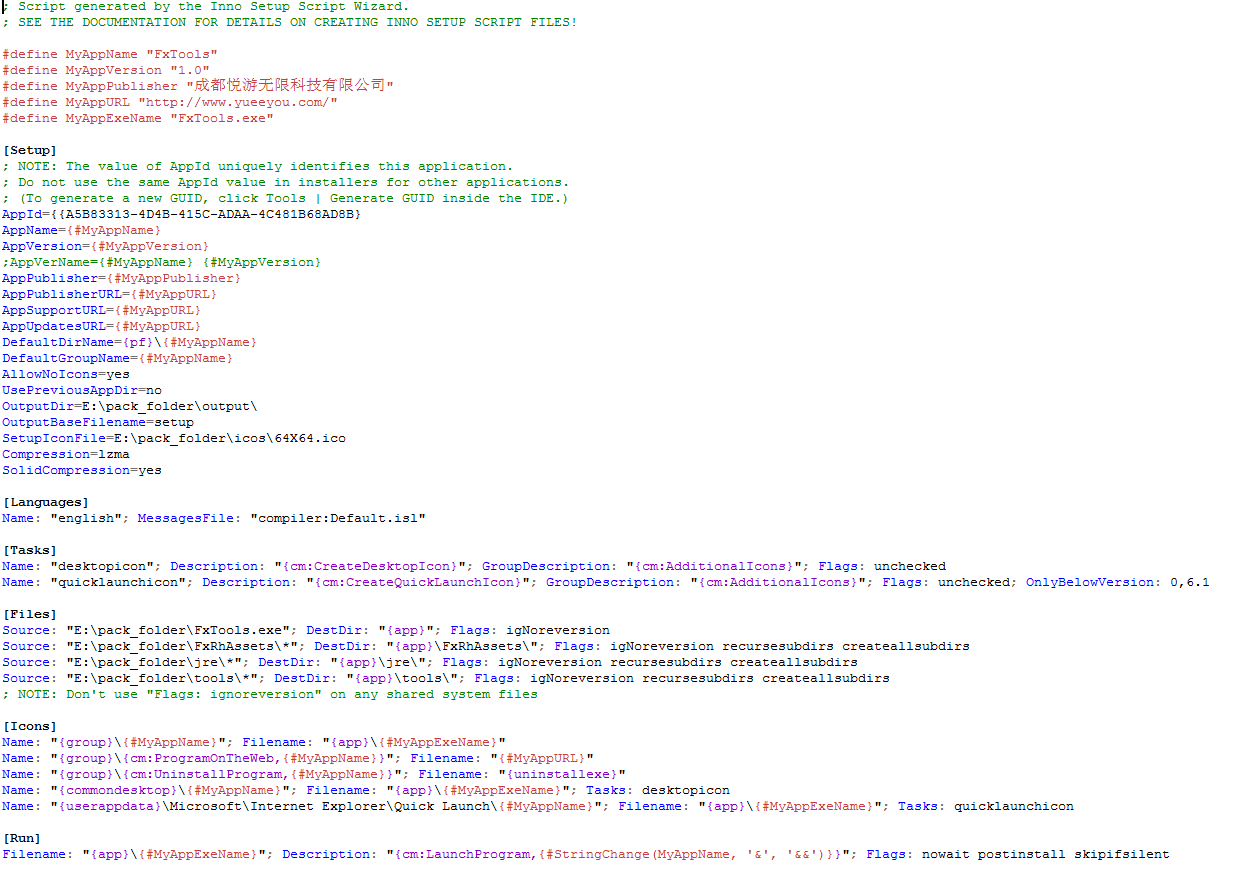Click the comment "Script generated by the Inno Setup Script Wizard"

(206, 6)
